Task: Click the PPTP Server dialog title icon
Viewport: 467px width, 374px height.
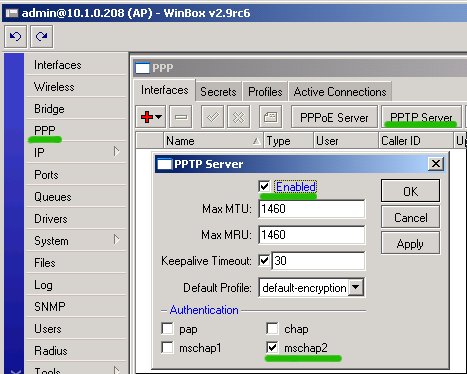Action: 164,164
